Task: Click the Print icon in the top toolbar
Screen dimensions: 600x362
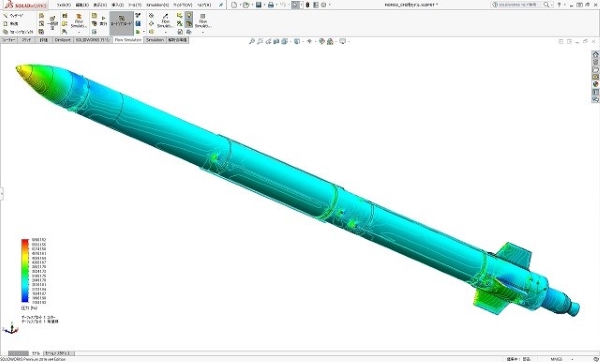Action: tap(271, 5)
